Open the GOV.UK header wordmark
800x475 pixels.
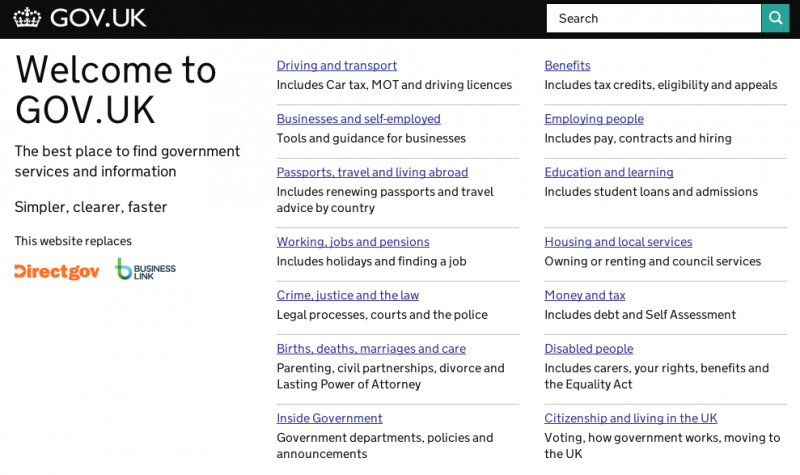coord(98,18)
